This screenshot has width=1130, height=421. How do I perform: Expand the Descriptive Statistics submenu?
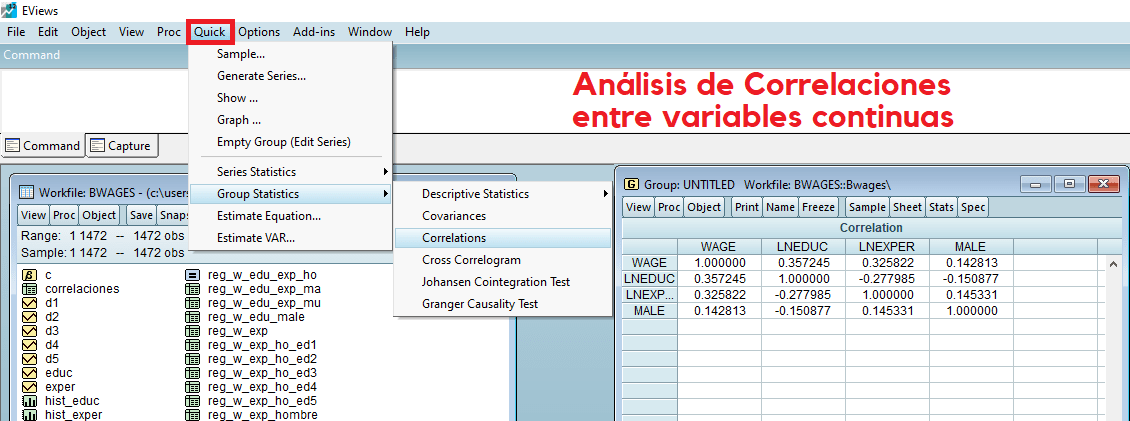pos(502,194)
